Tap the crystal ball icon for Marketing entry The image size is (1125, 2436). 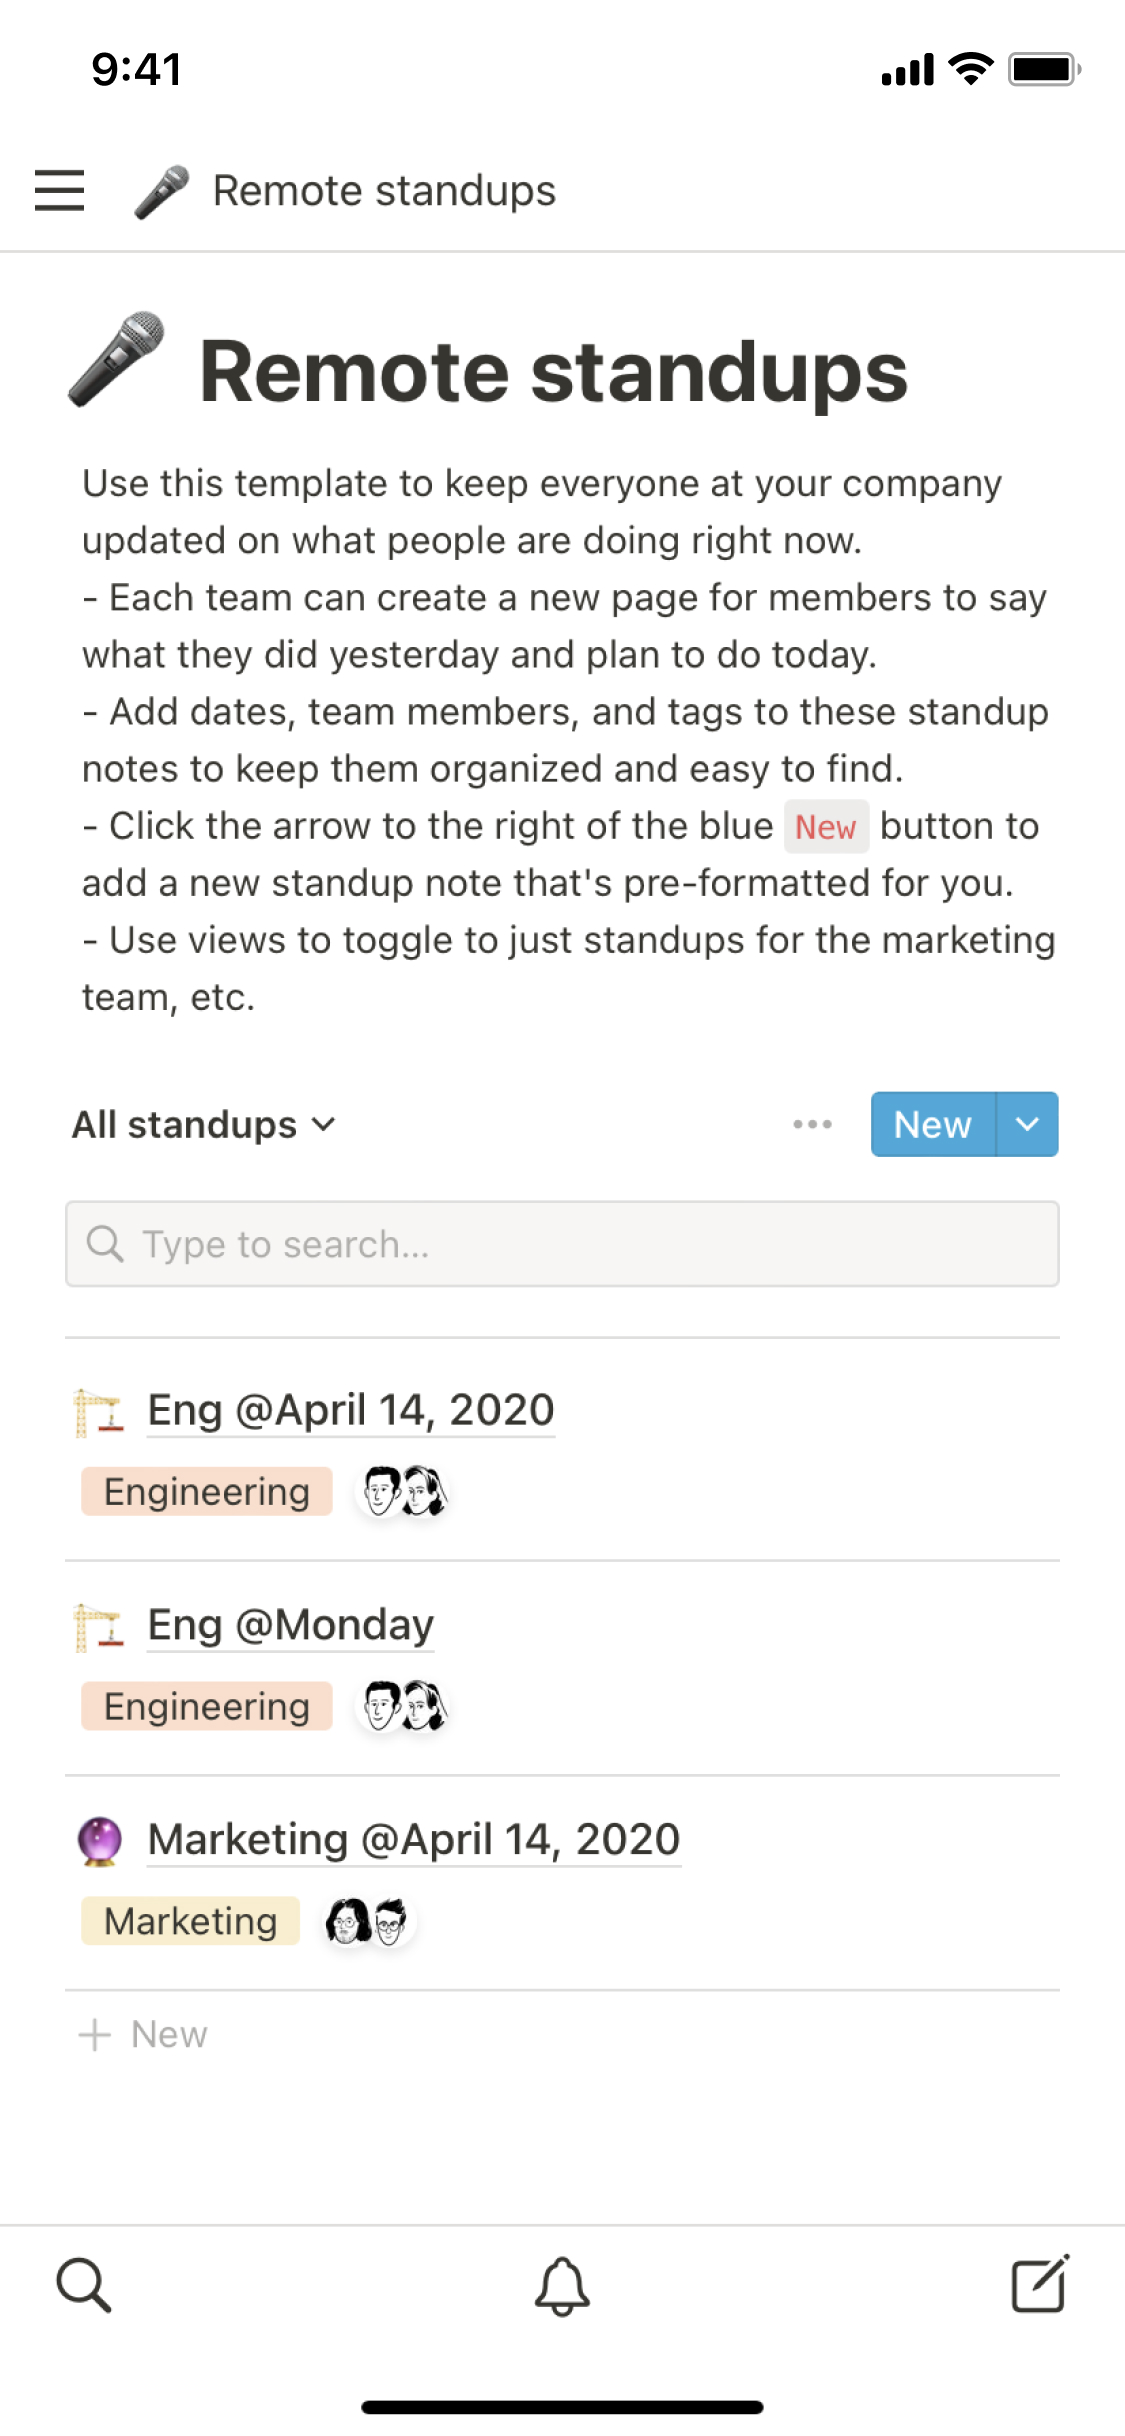tap(99, 1841)
